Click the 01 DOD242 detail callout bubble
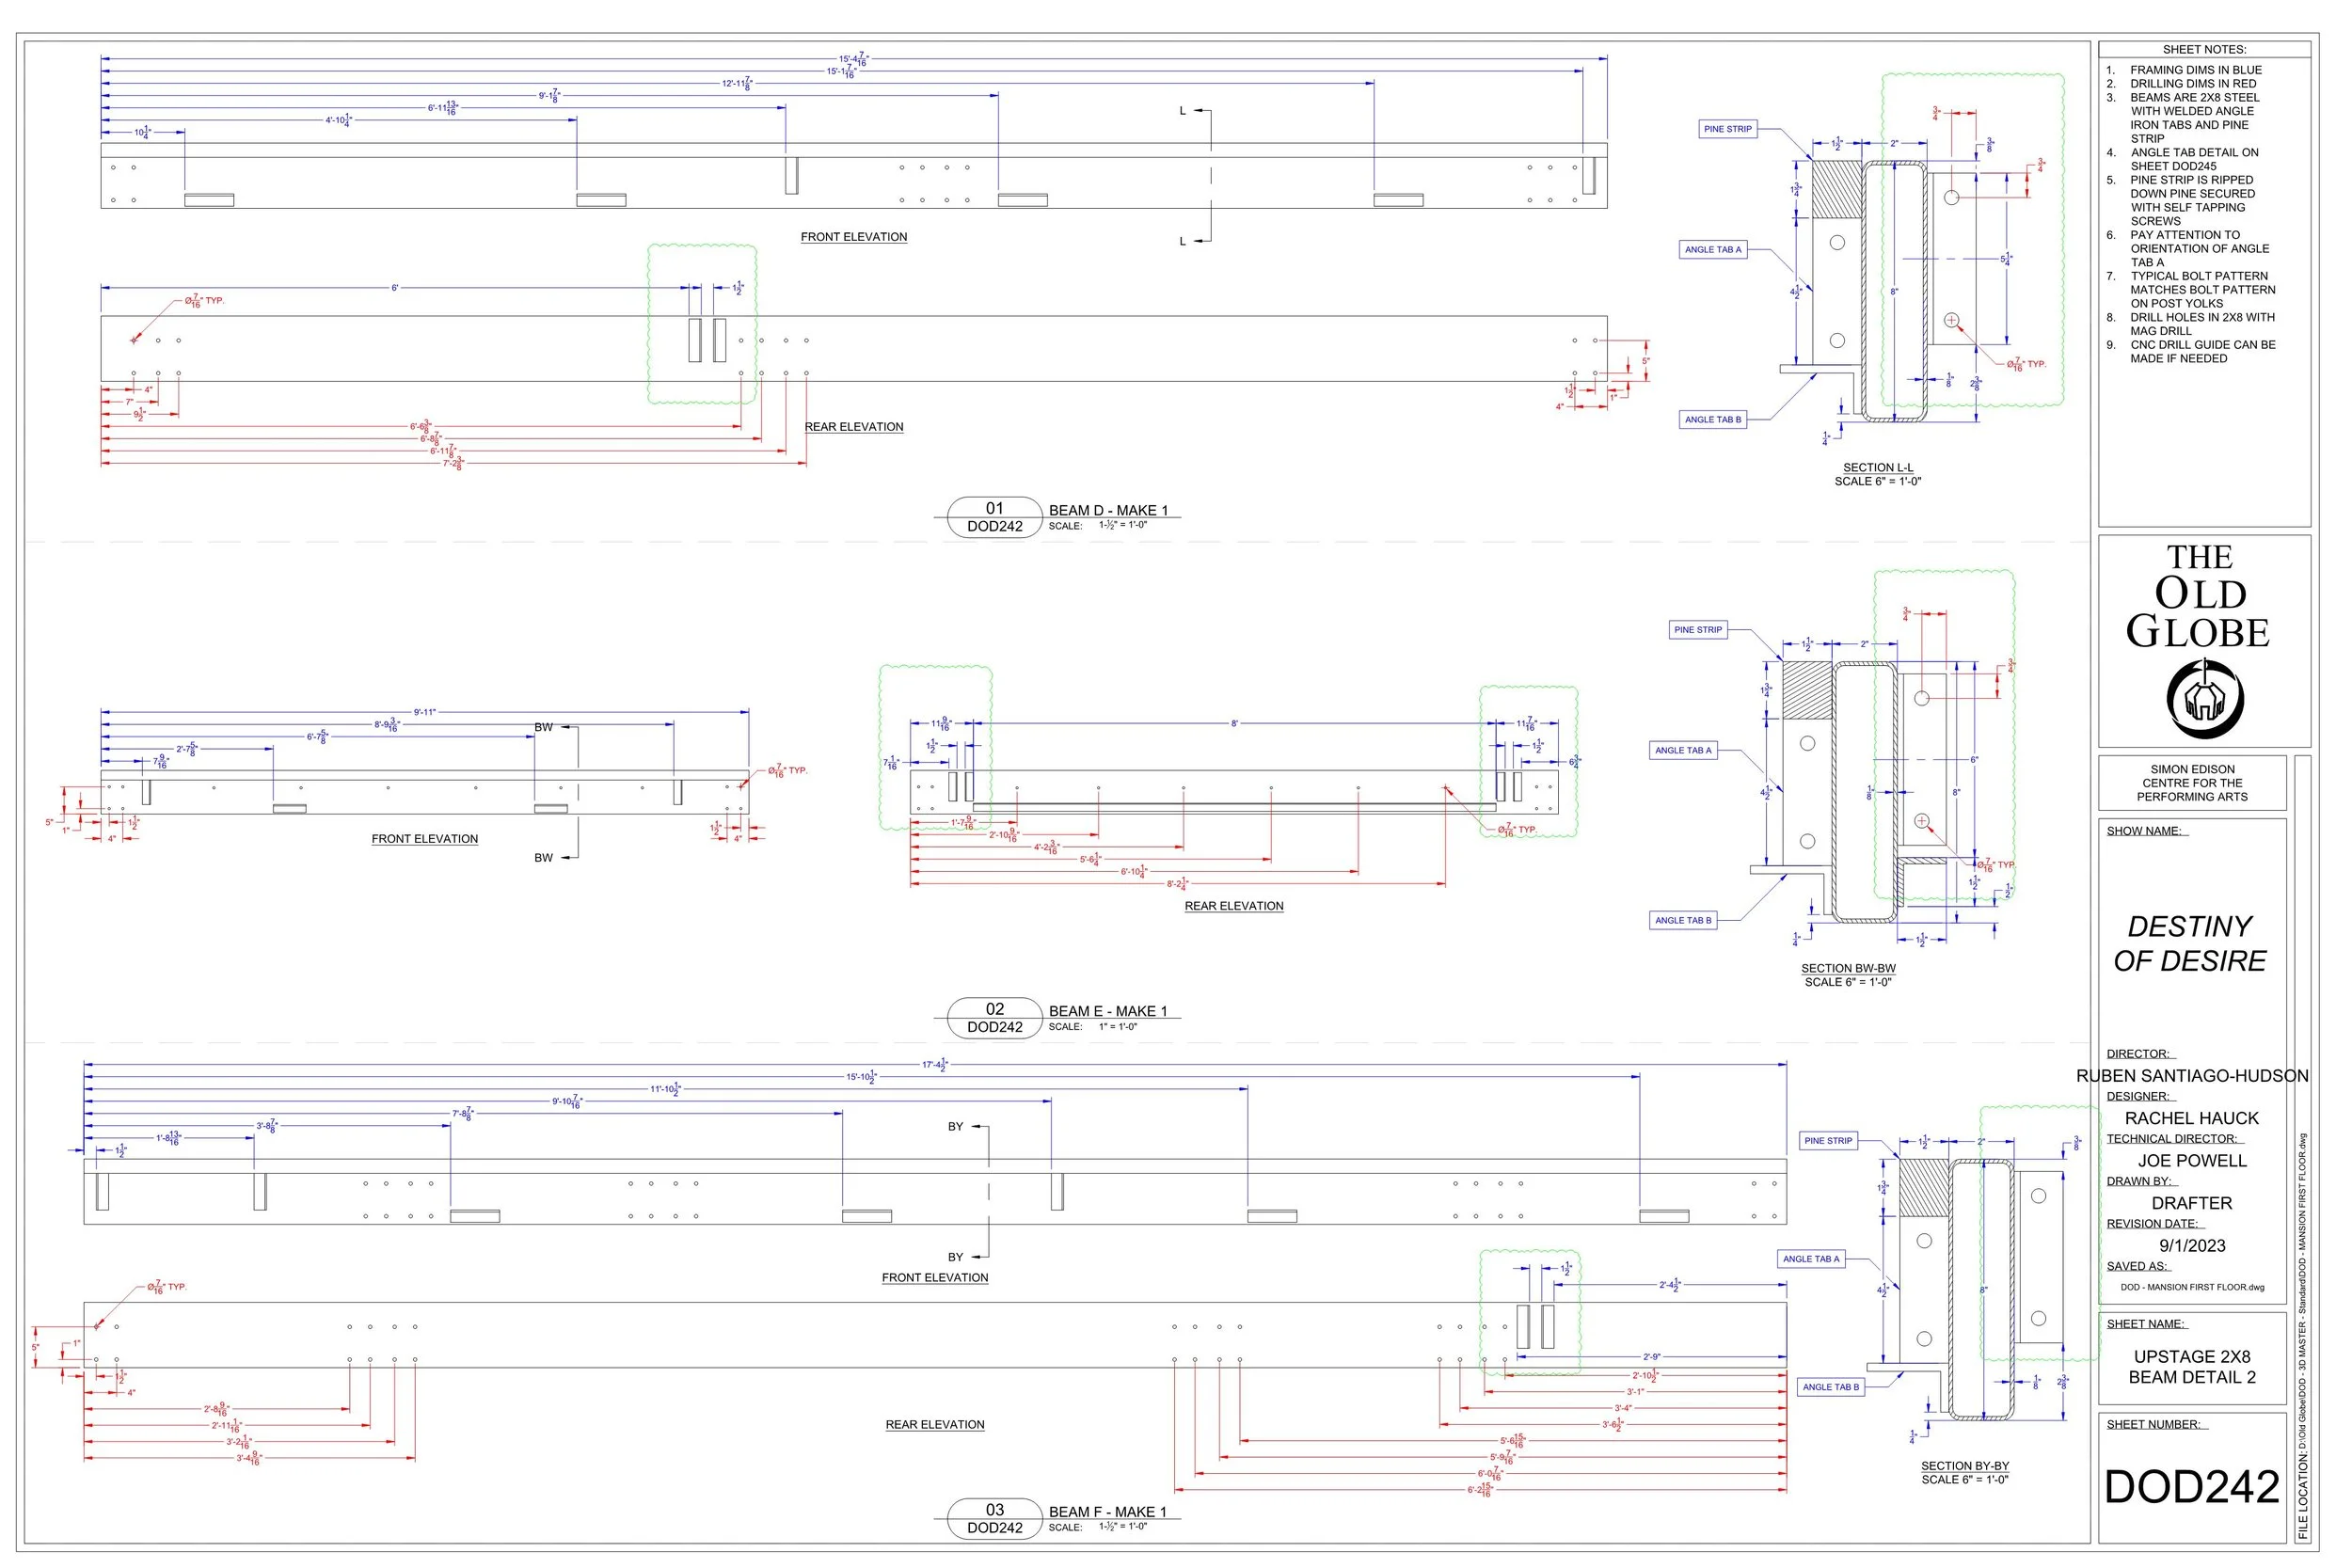Image resolution: width=2352 pixels, height=1568 pixels. [x=994, y=517]
